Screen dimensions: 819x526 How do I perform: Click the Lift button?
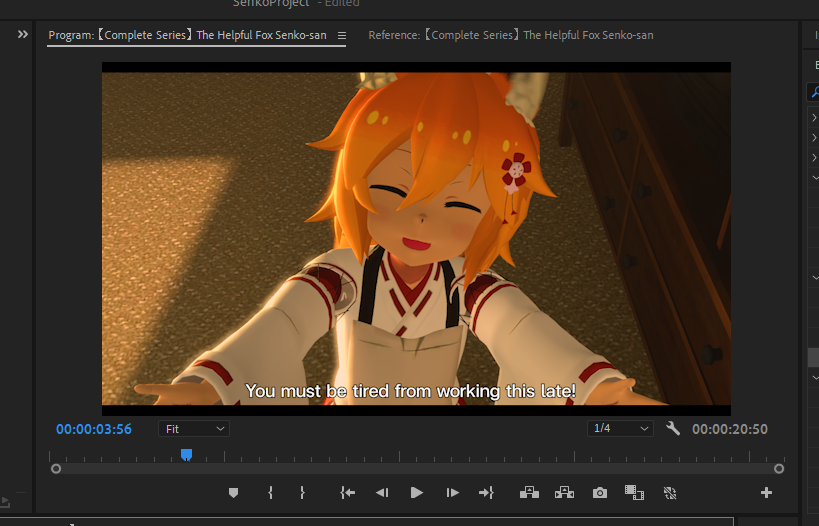[x=529, y=492]
